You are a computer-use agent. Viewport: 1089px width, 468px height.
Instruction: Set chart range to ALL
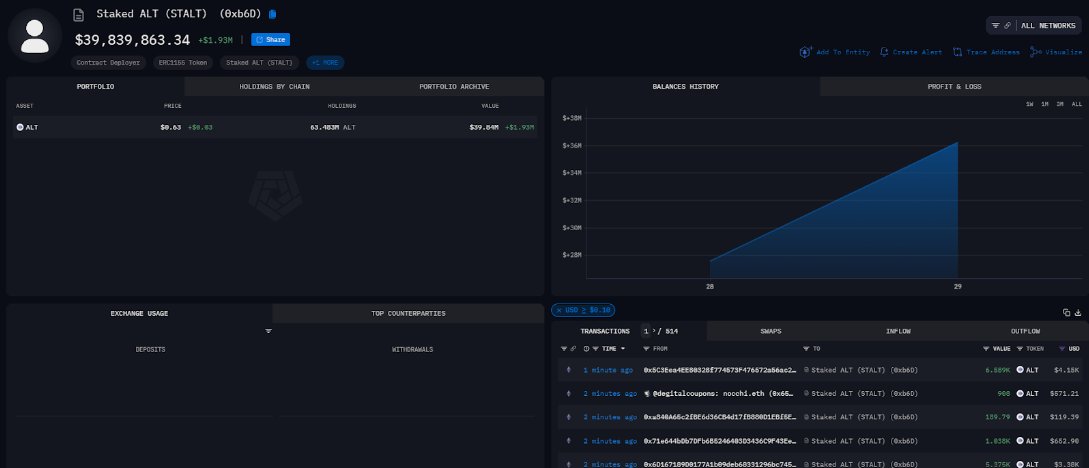[1076, 104]
